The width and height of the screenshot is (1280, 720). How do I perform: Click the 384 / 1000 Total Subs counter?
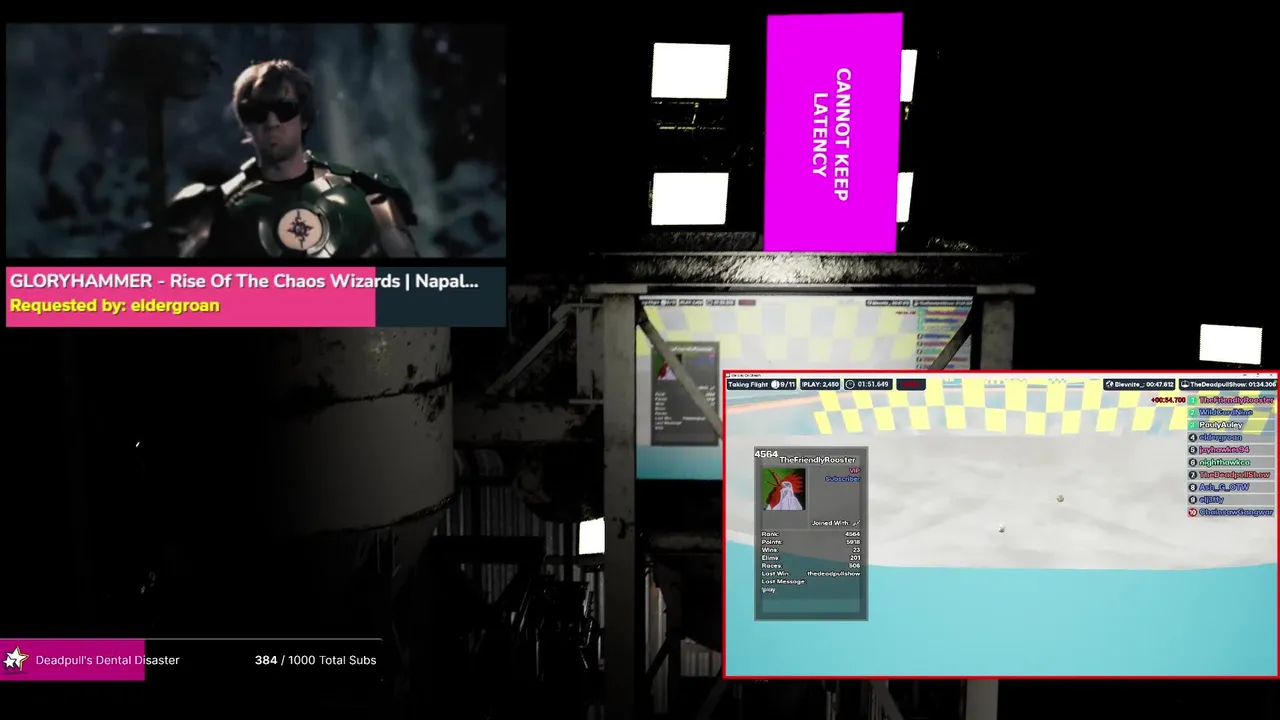coord(316,660)
